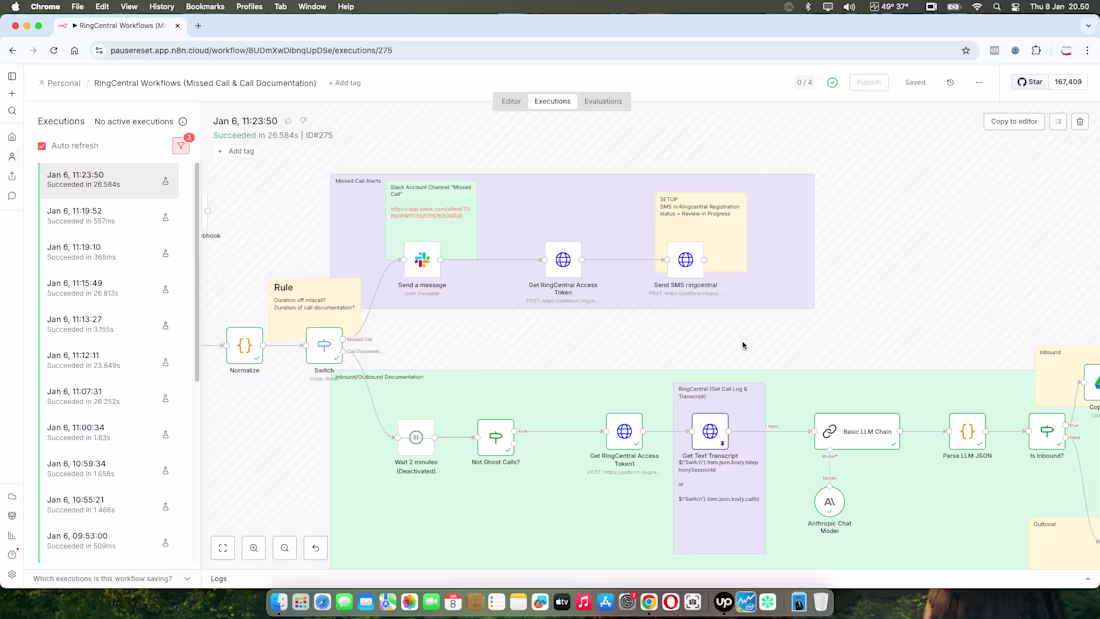Click the Chrome address bar URL
Viewport: 1100px width, 619px height.
251,51
